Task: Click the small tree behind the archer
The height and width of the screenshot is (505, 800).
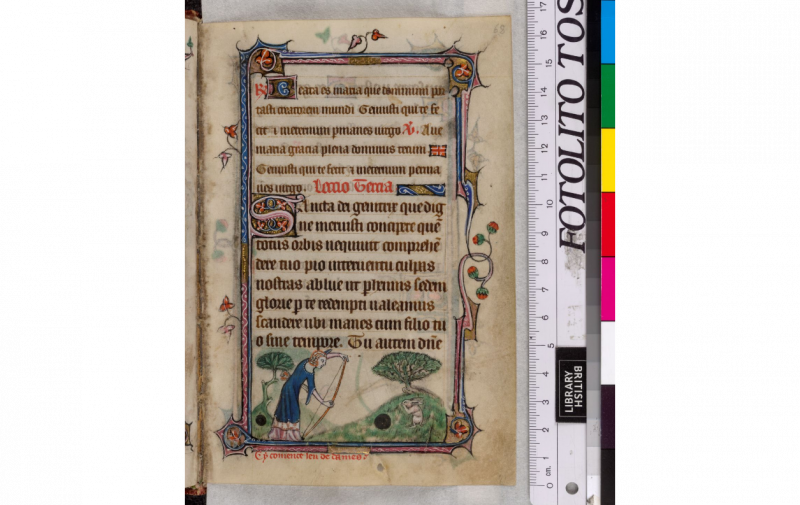Action: pos(274,362)
